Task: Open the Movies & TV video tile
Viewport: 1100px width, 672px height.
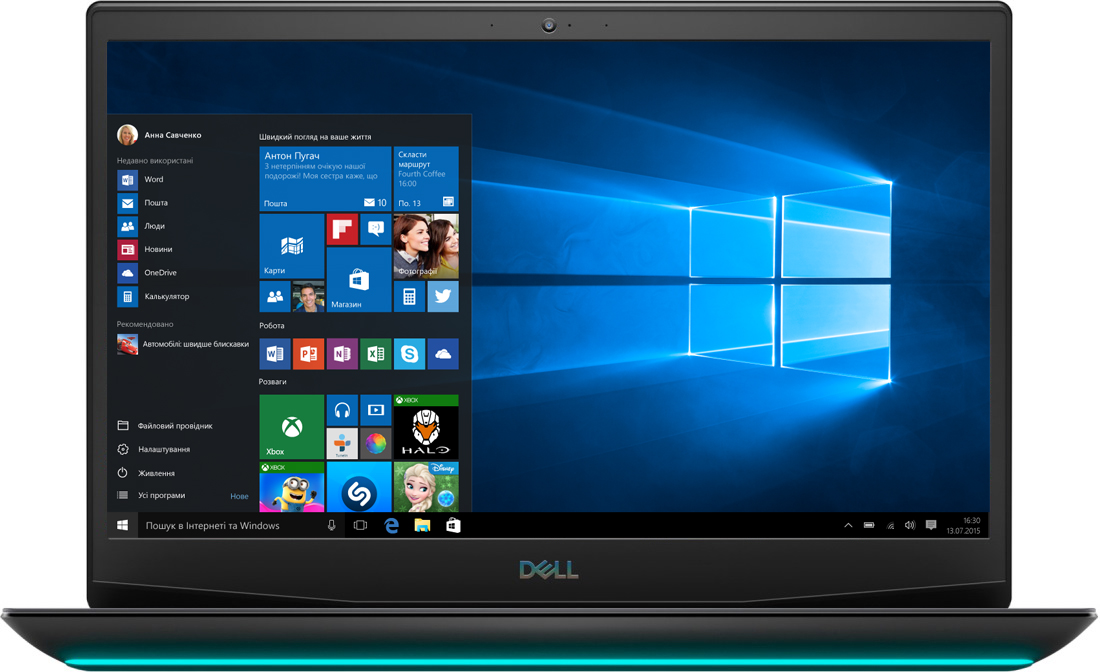Action: 375,410
